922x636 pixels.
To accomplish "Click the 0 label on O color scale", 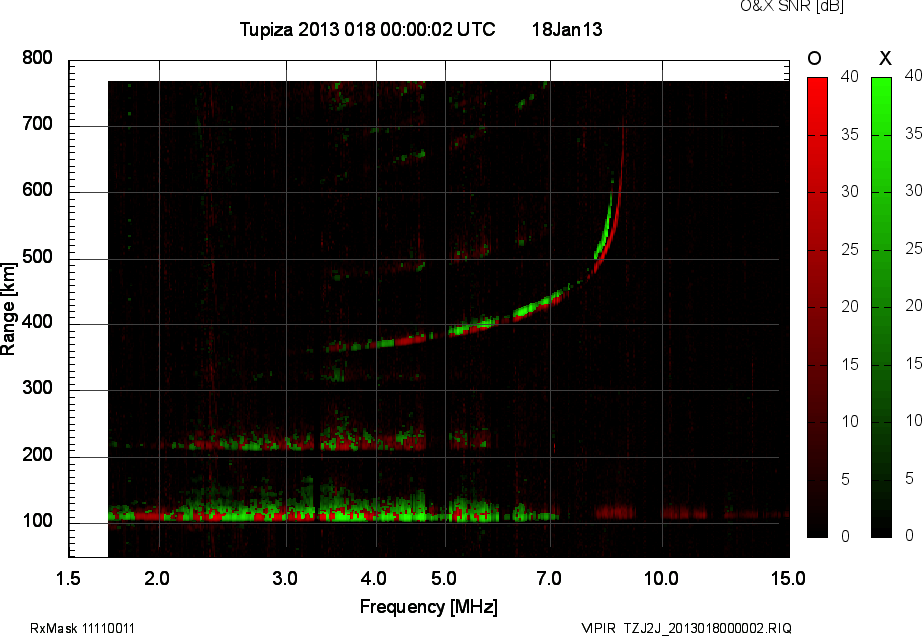I will [x=846, y=536].
